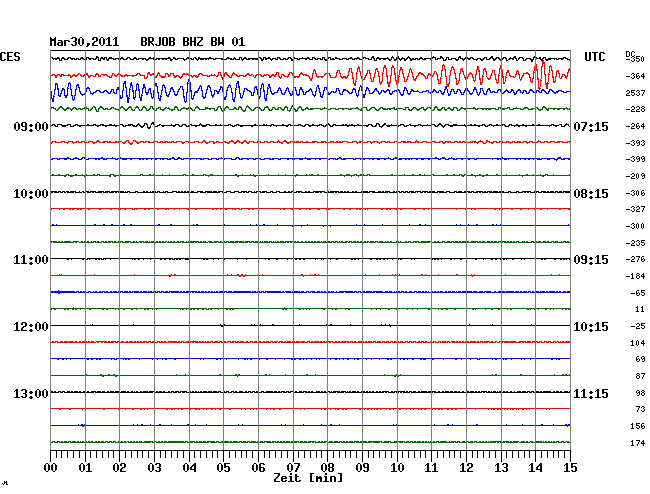This screenshot has height=494, width=650.
Task: Click minute axis label 07
Action: (x=293, y=468)
